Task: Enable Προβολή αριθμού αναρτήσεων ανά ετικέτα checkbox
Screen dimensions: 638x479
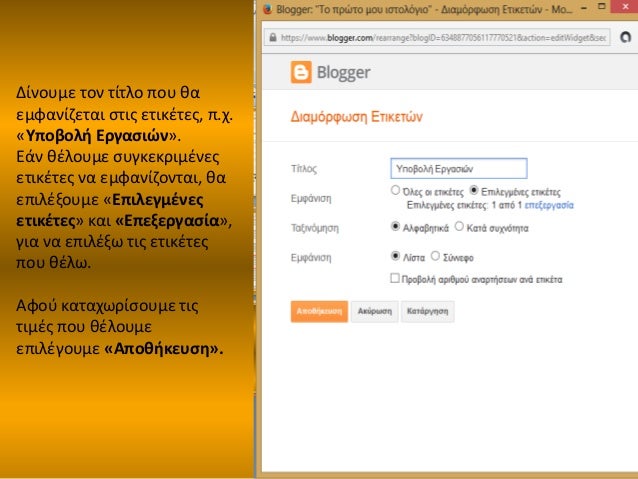Action: point(395,278)
